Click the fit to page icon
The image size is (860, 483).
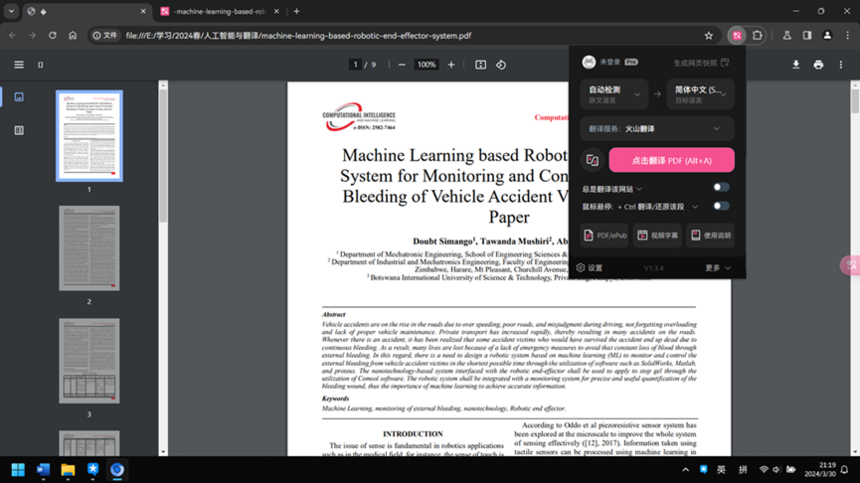pyautogui.click(x=480, y=65)
